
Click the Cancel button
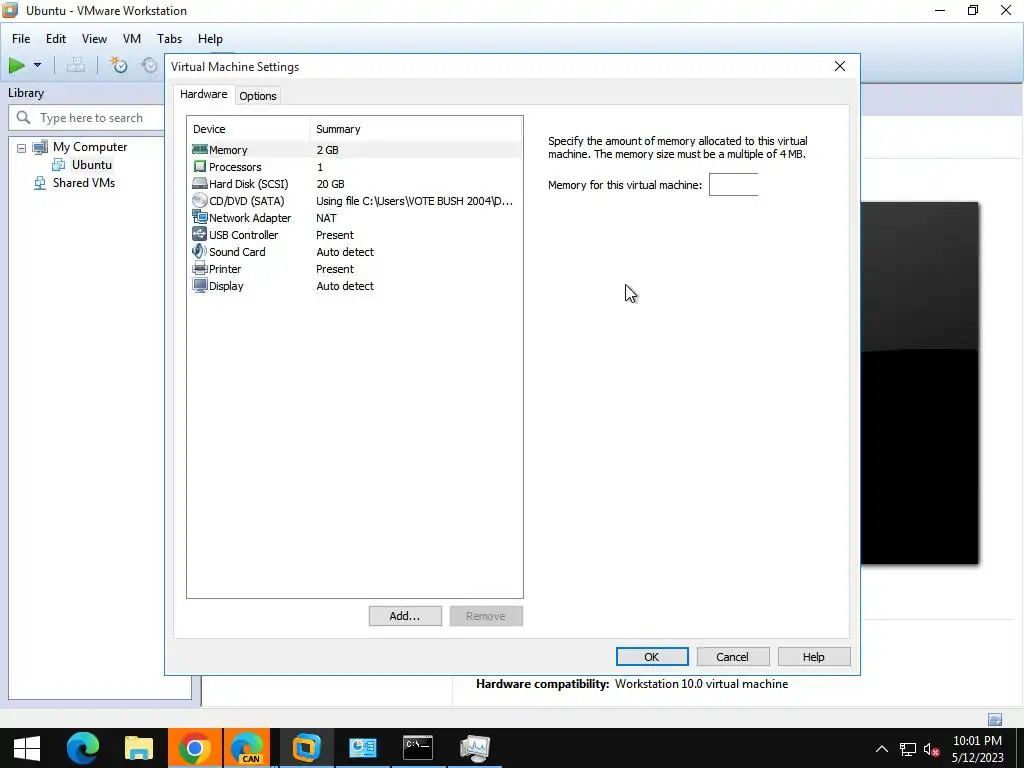[733, 657]
